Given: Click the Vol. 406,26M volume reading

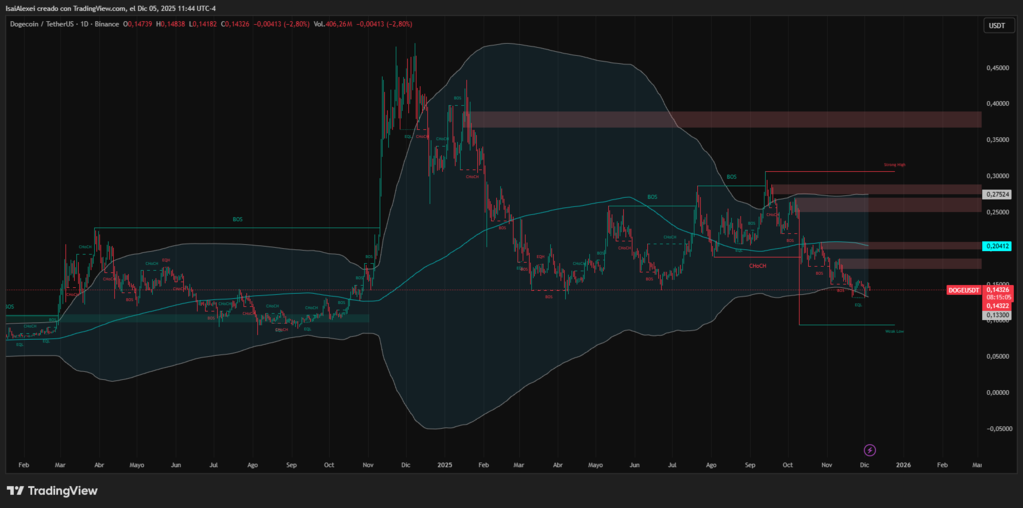Looking at the screenshot, I should [333, 24].
